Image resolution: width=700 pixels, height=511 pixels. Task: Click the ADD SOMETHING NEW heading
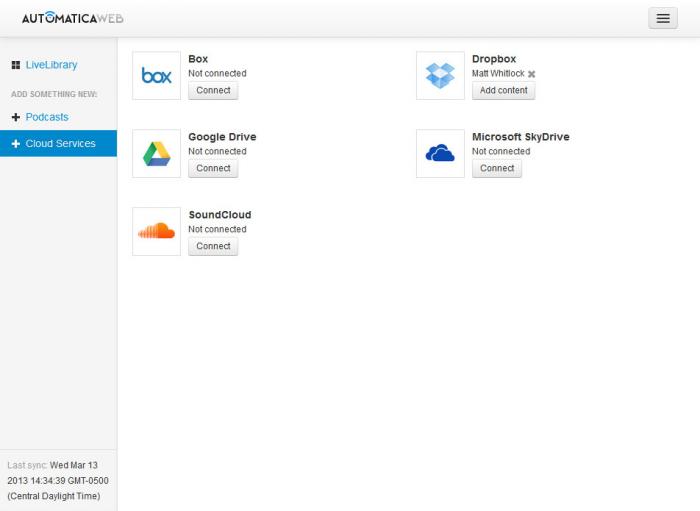(54, 94)
